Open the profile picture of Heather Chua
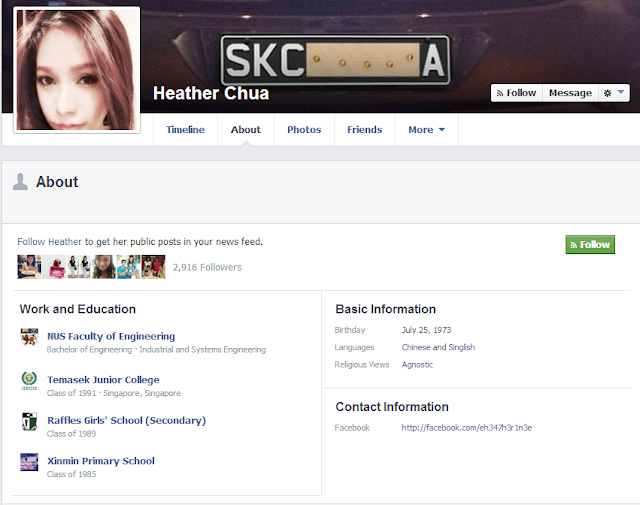 coord(77,70)
